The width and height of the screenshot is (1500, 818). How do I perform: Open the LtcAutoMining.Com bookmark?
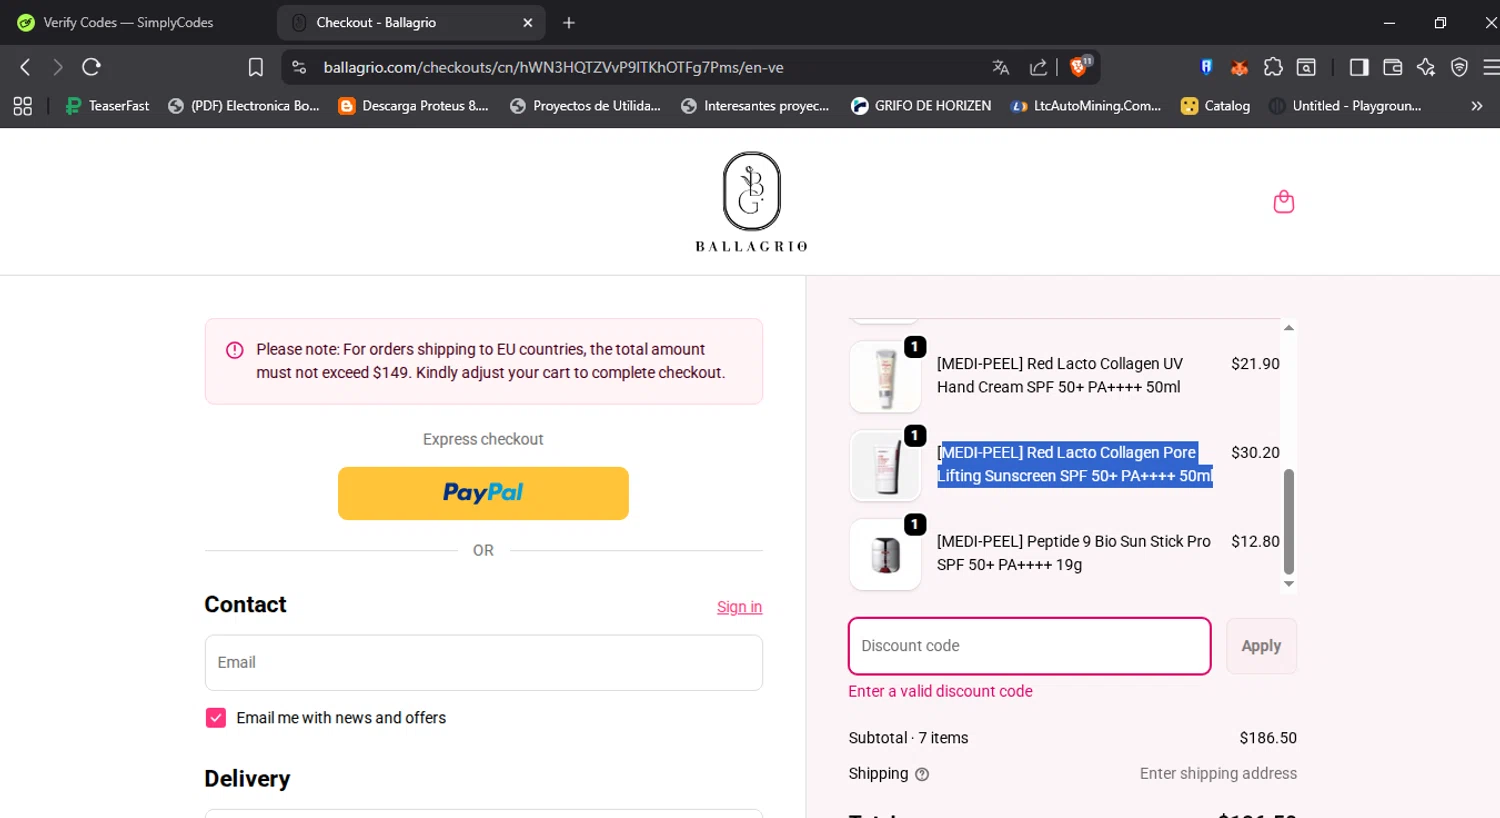[1086, 106]
